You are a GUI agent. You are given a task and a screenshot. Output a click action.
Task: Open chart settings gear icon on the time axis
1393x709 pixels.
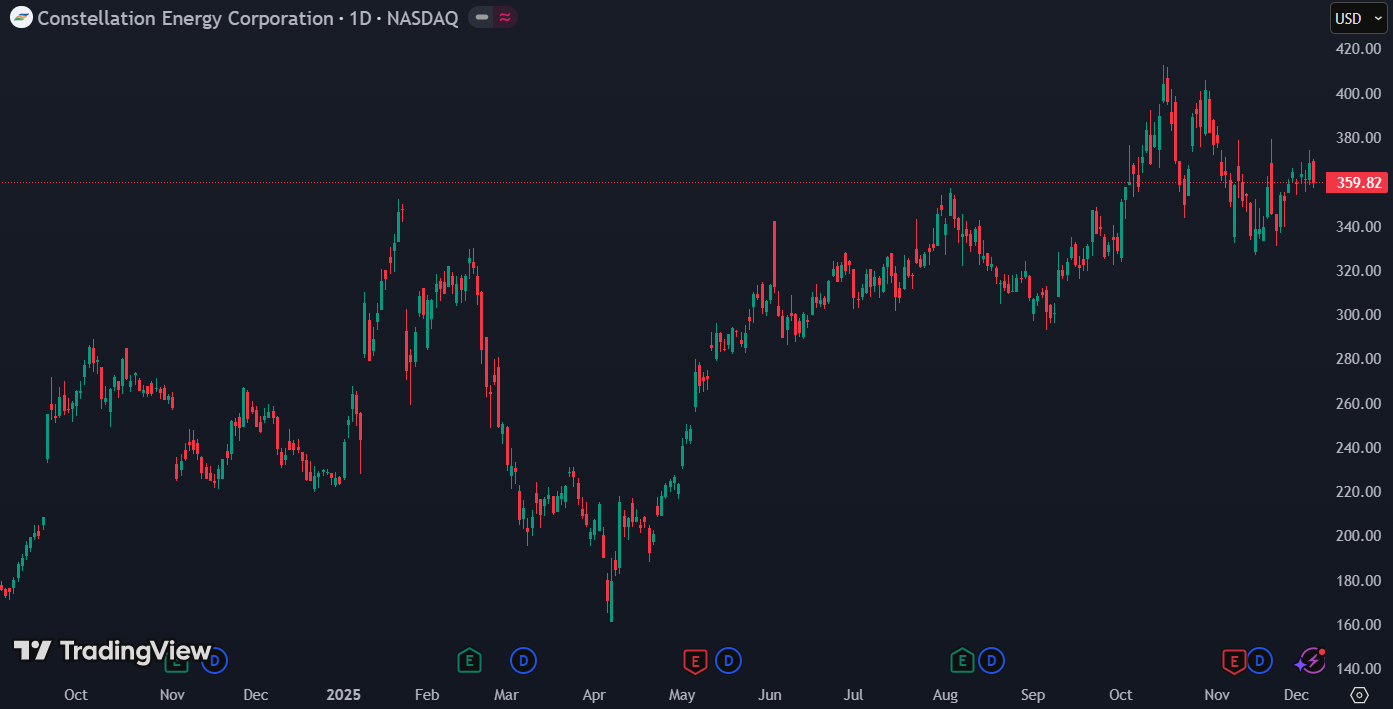point(1359,694)
